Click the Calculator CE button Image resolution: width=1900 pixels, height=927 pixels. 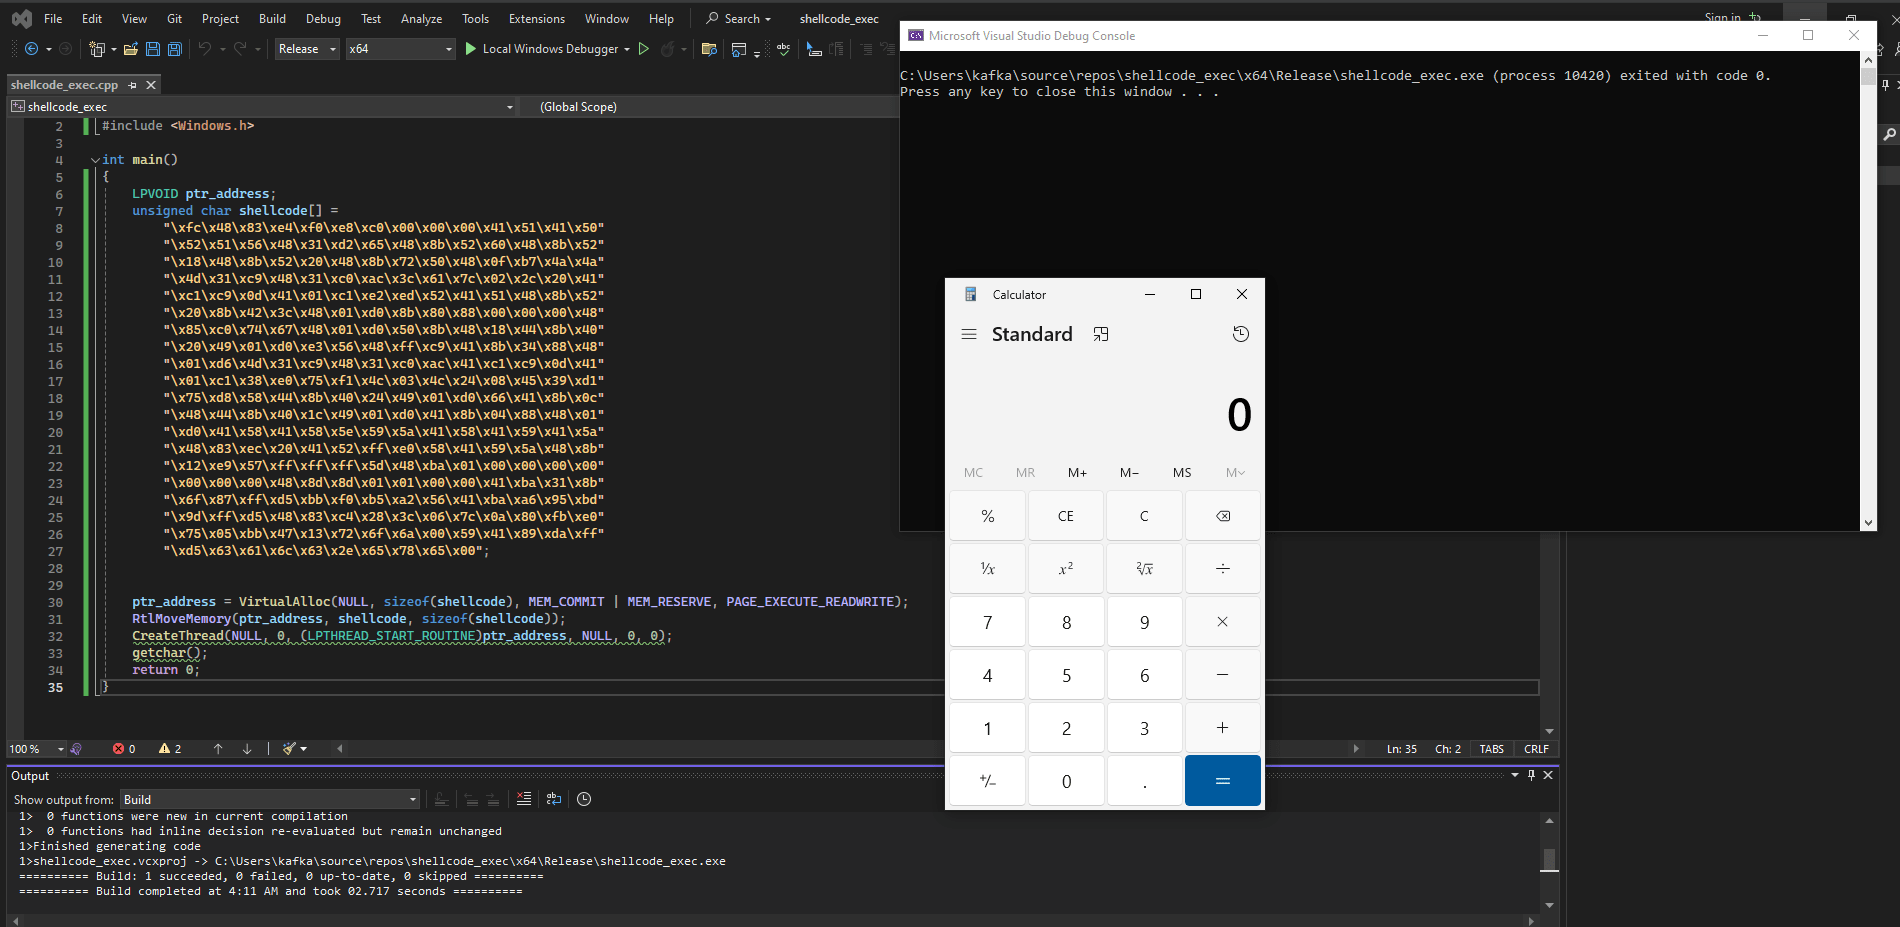(1066, 516)
